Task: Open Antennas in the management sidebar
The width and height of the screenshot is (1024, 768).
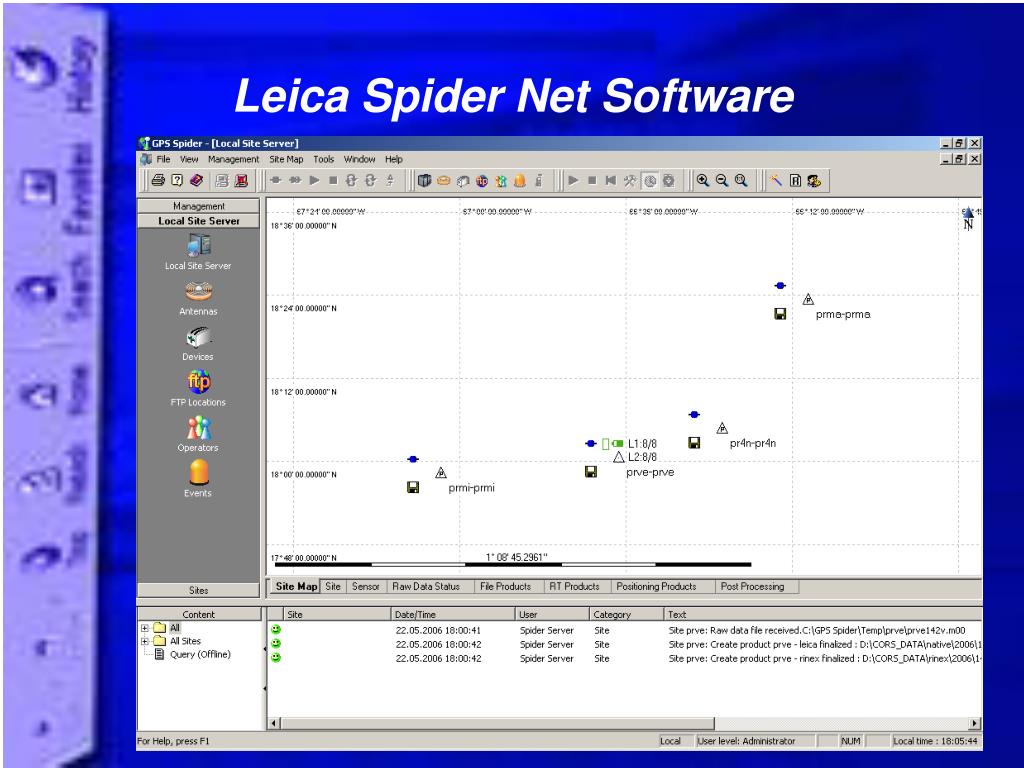Action: tap(199, 298)
